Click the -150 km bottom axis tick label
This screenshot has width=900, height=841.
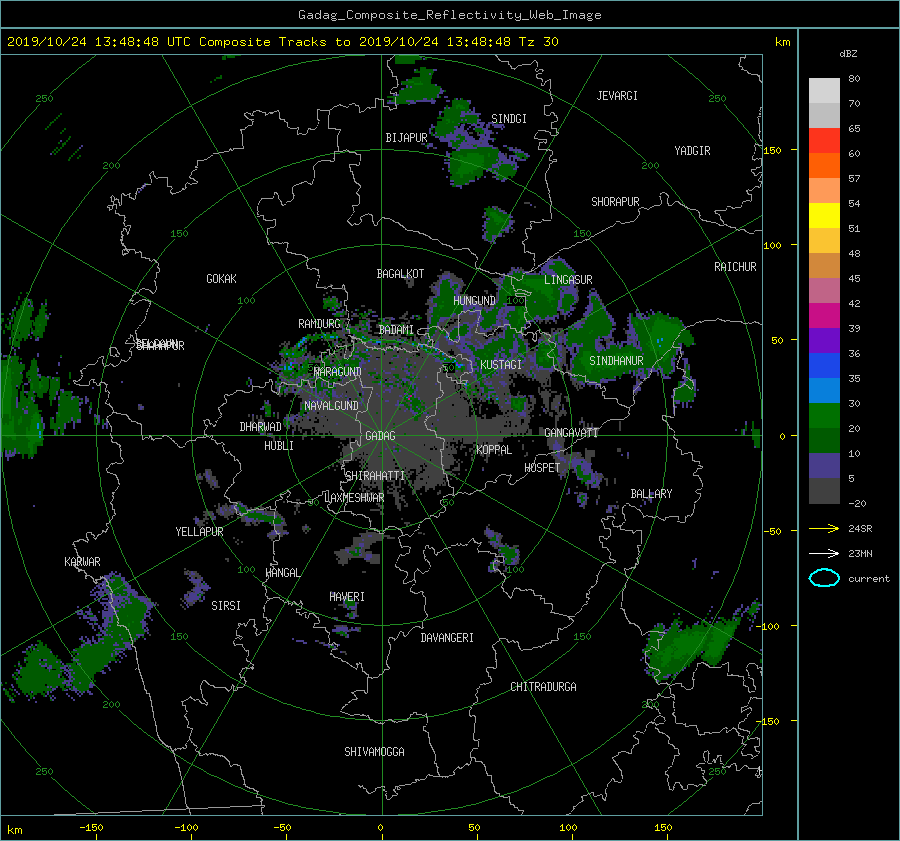(91, 827)
